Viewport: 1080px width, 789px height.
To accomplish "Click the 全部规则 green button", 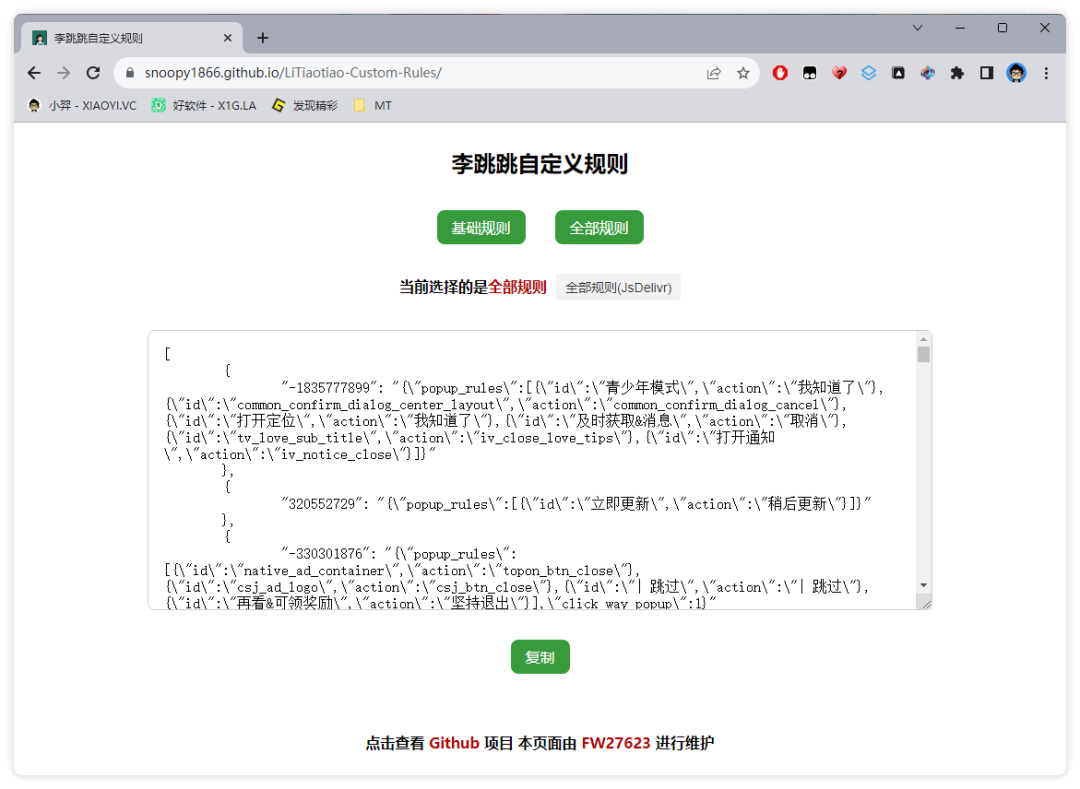I will [599, 227].
